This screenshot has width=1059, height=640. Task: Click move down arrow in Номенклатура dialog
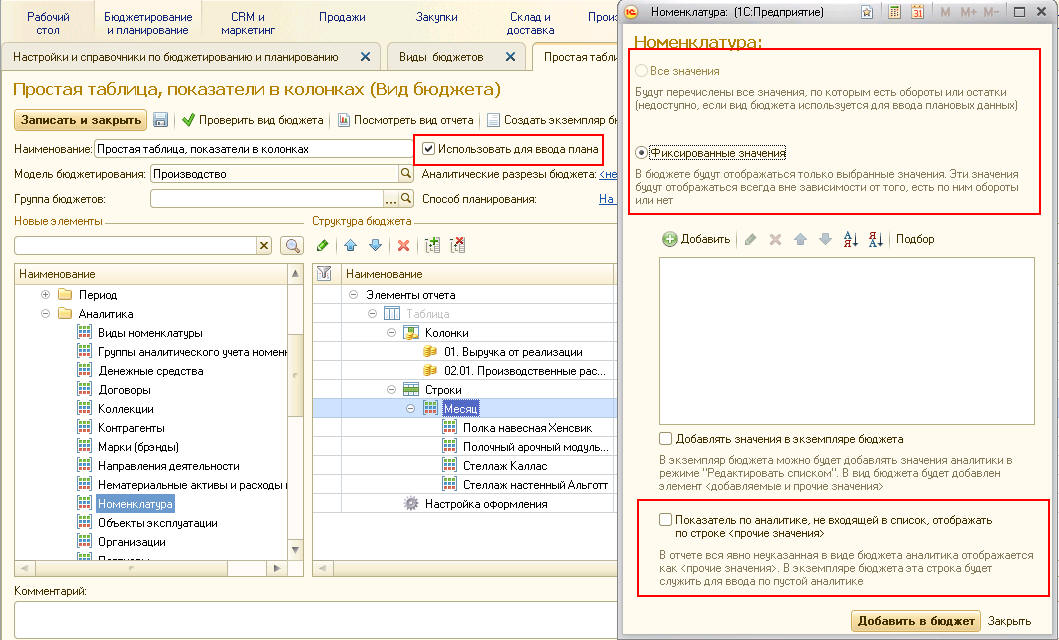point(825,239)
